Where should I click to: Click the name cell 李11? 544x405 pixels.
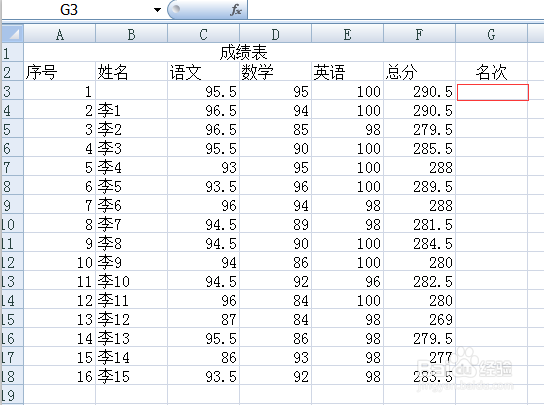click(x=131, y=299)
